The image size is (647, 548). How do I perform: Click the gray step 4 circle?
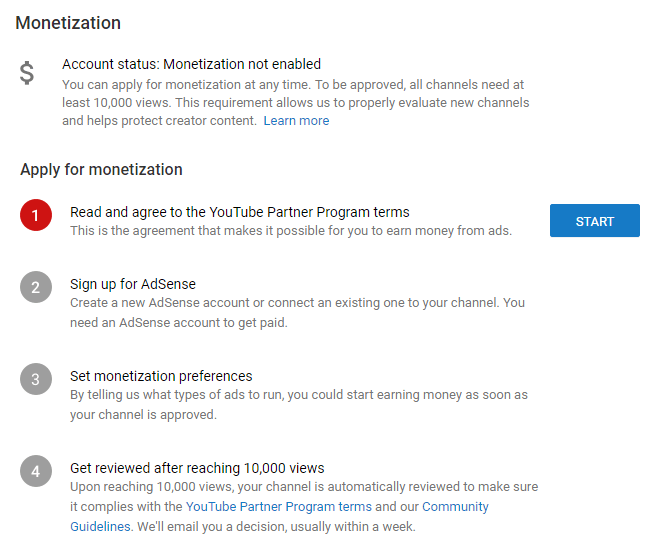(36, 471)
